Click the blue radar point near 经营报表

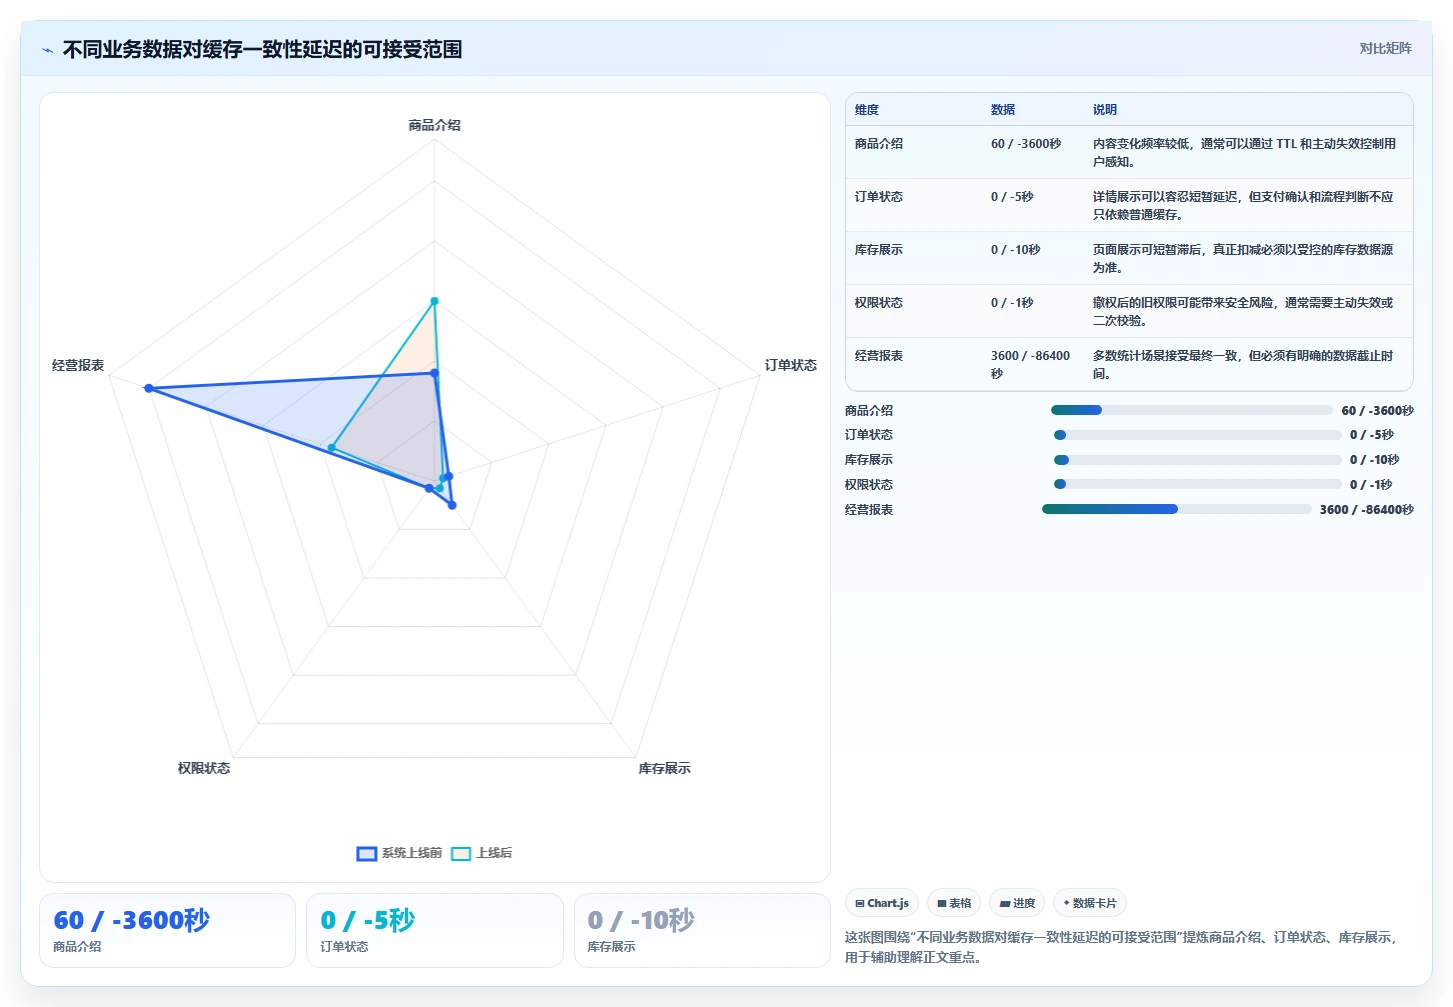coord(148,388)
